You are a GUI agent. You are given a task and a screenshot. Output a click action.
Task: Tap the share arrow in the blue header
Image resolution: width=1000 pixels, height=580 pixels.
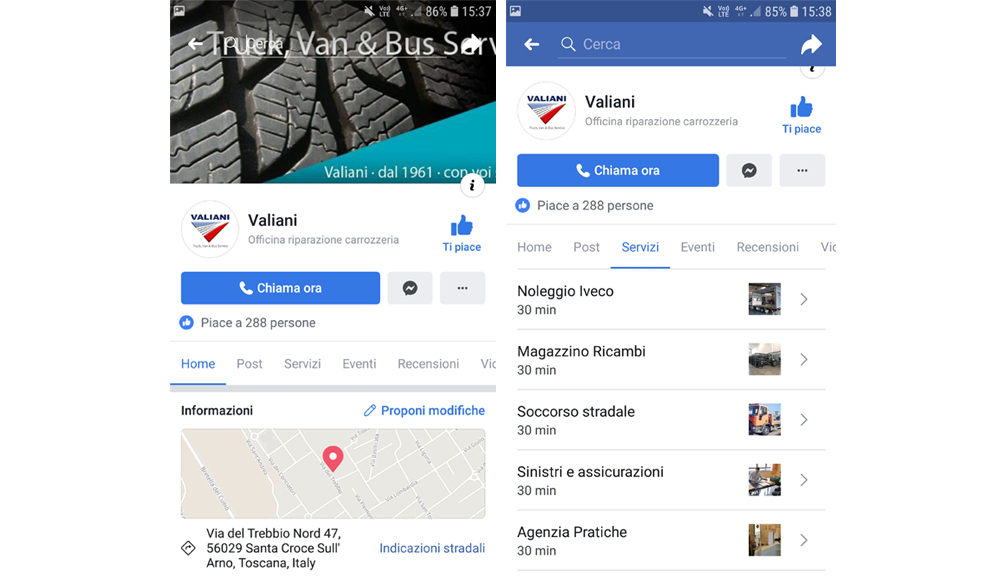811,44
